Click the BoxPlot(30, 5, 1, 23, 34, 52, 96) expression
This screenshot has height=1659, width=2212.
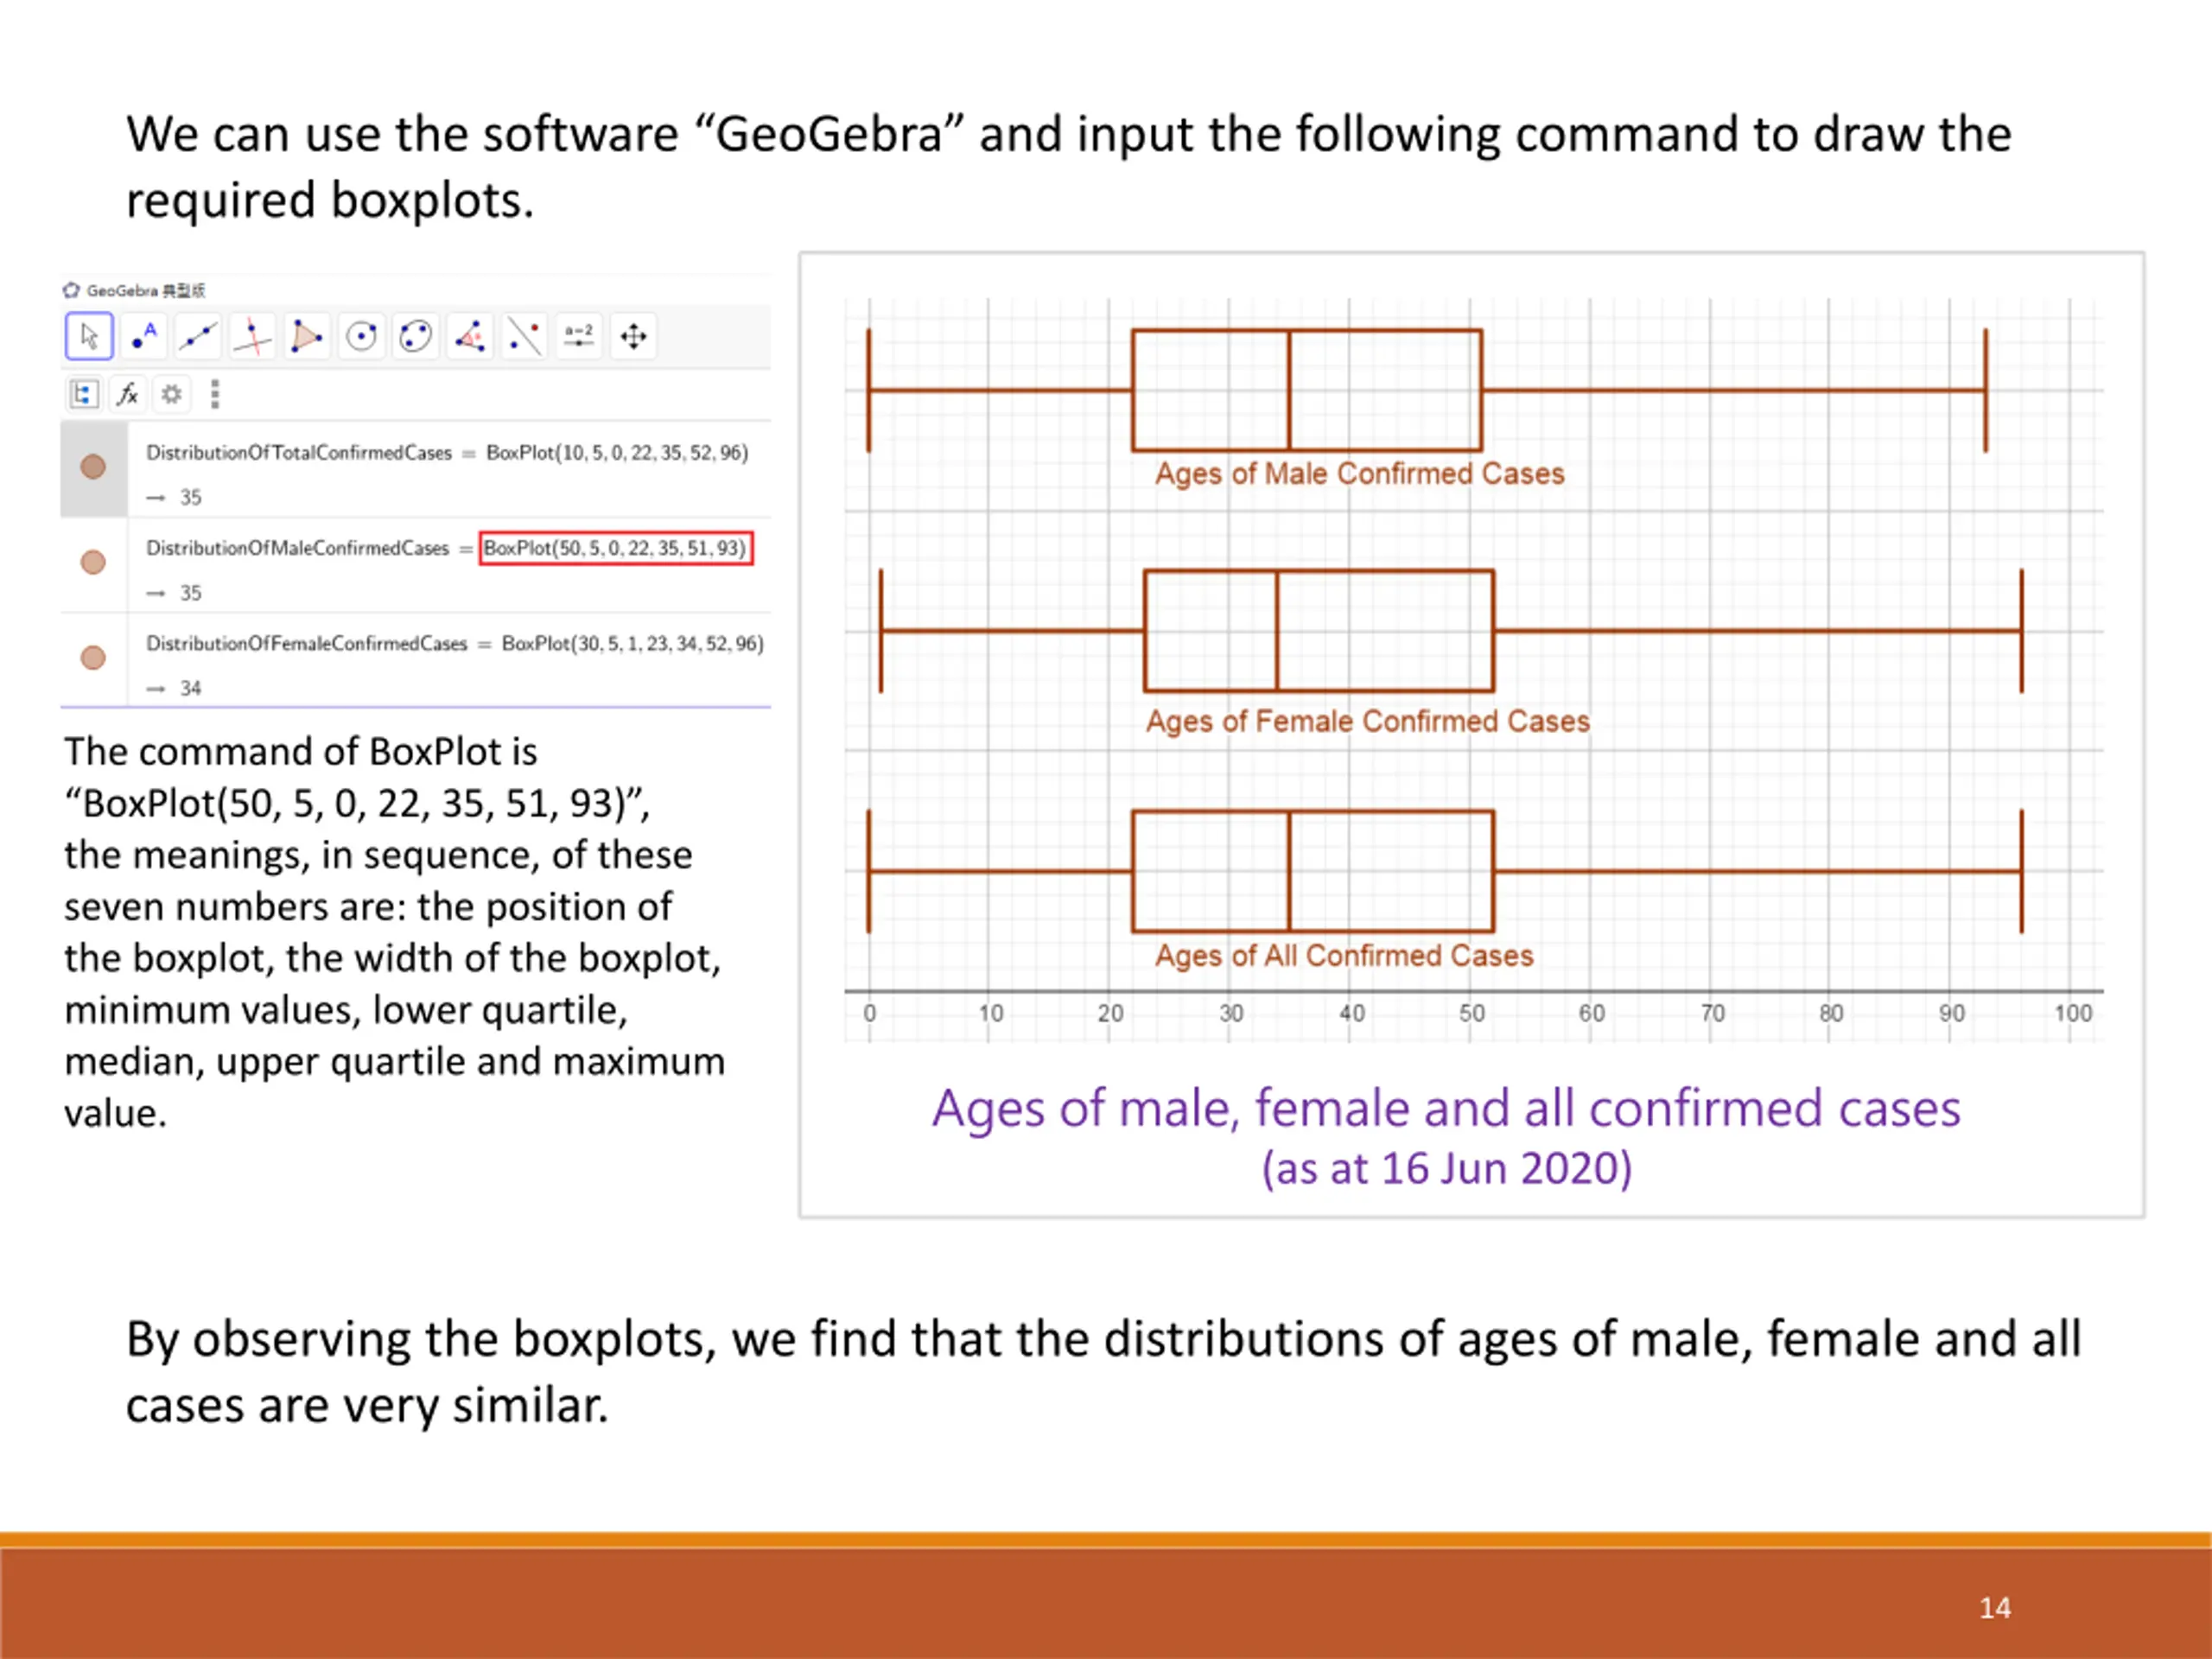coord(632,643)
